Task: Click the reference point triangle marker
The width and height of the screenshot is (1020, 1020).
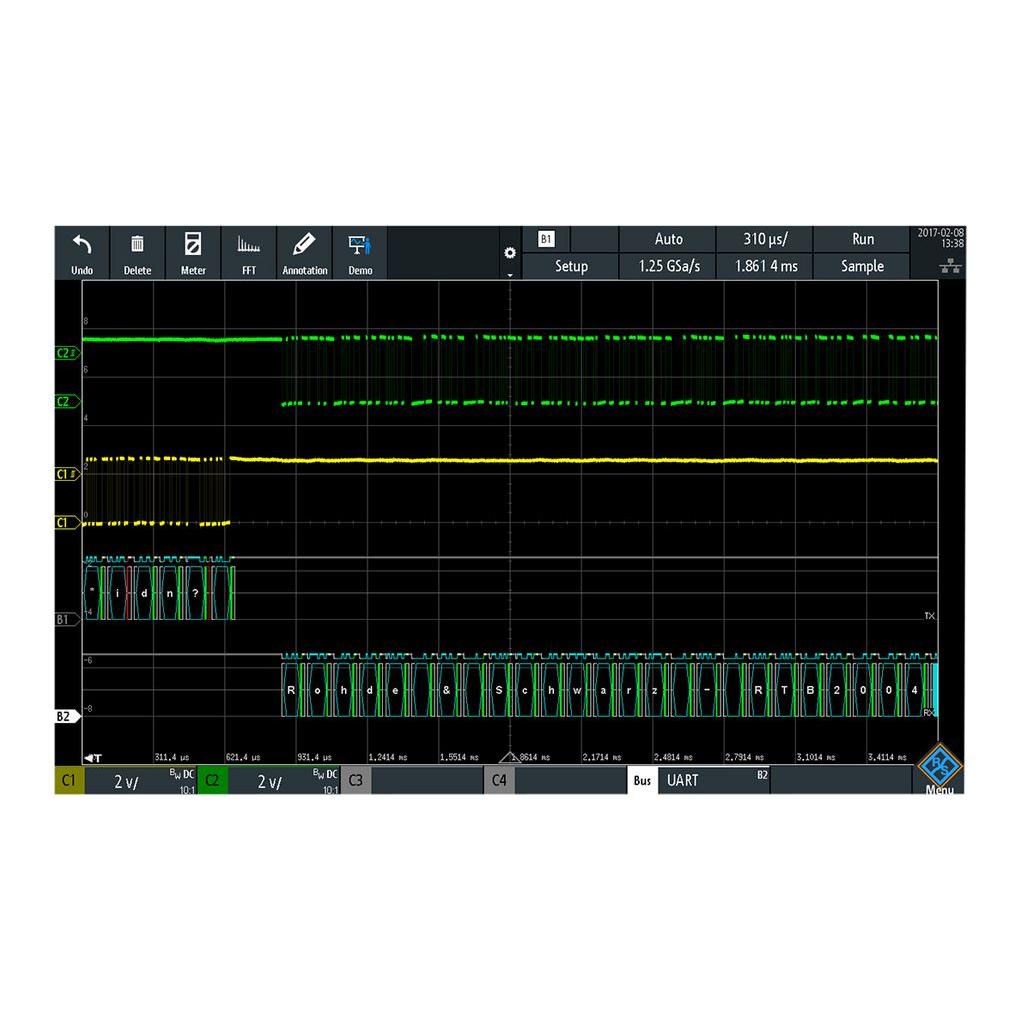Action: point(510,758)
